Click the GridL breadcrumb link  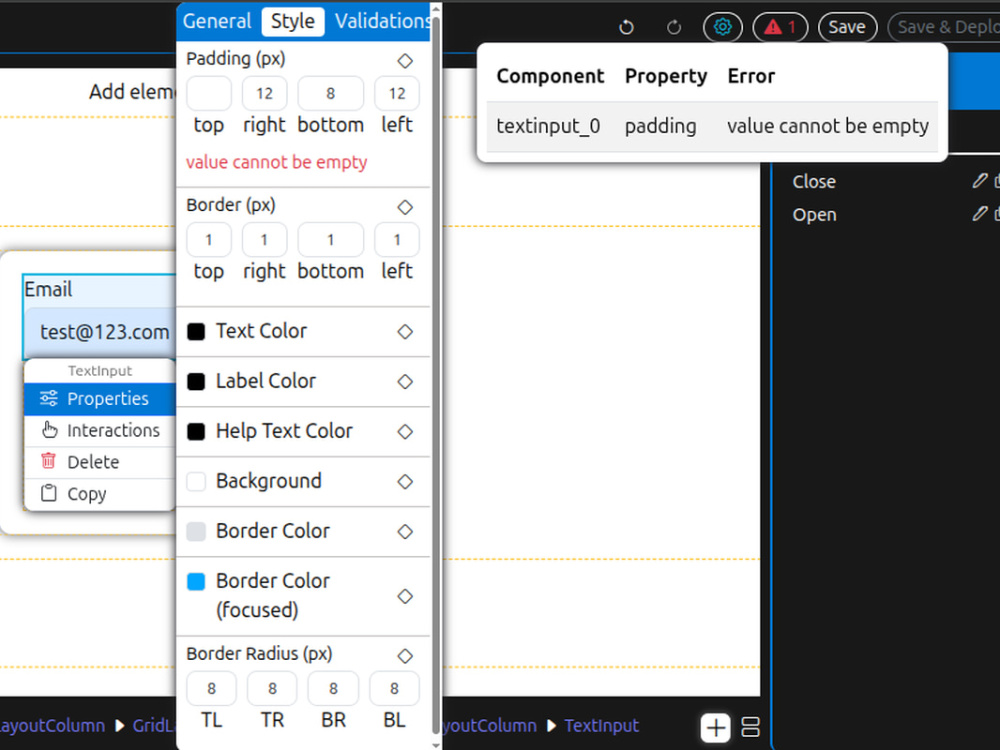pos(154,726)
